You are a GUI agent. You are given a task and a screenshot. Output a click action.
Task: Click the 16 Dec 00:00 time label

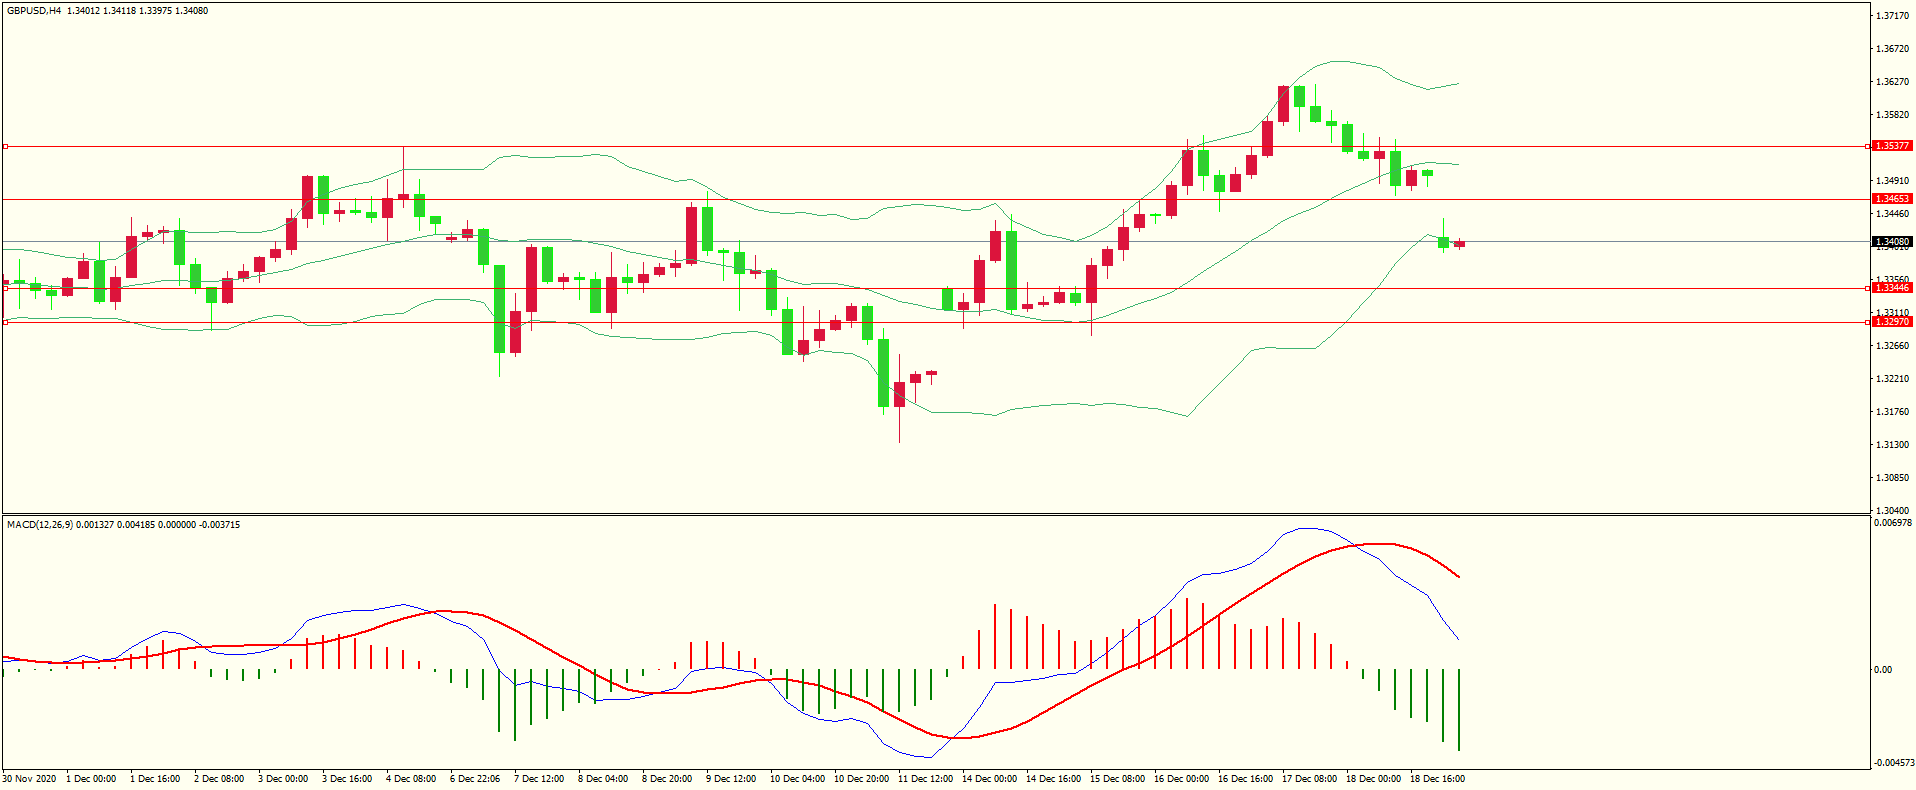coord(1182,779)
